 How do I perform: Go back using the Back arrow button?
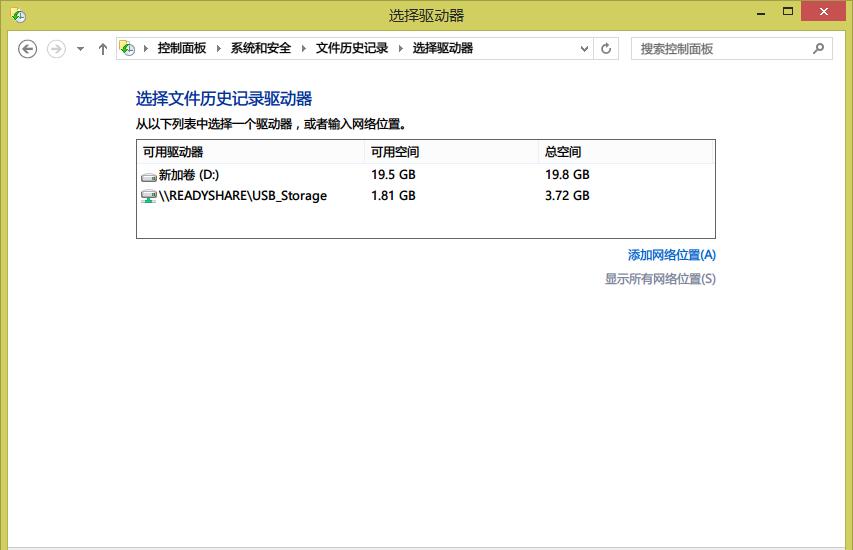tap(28, 49)
